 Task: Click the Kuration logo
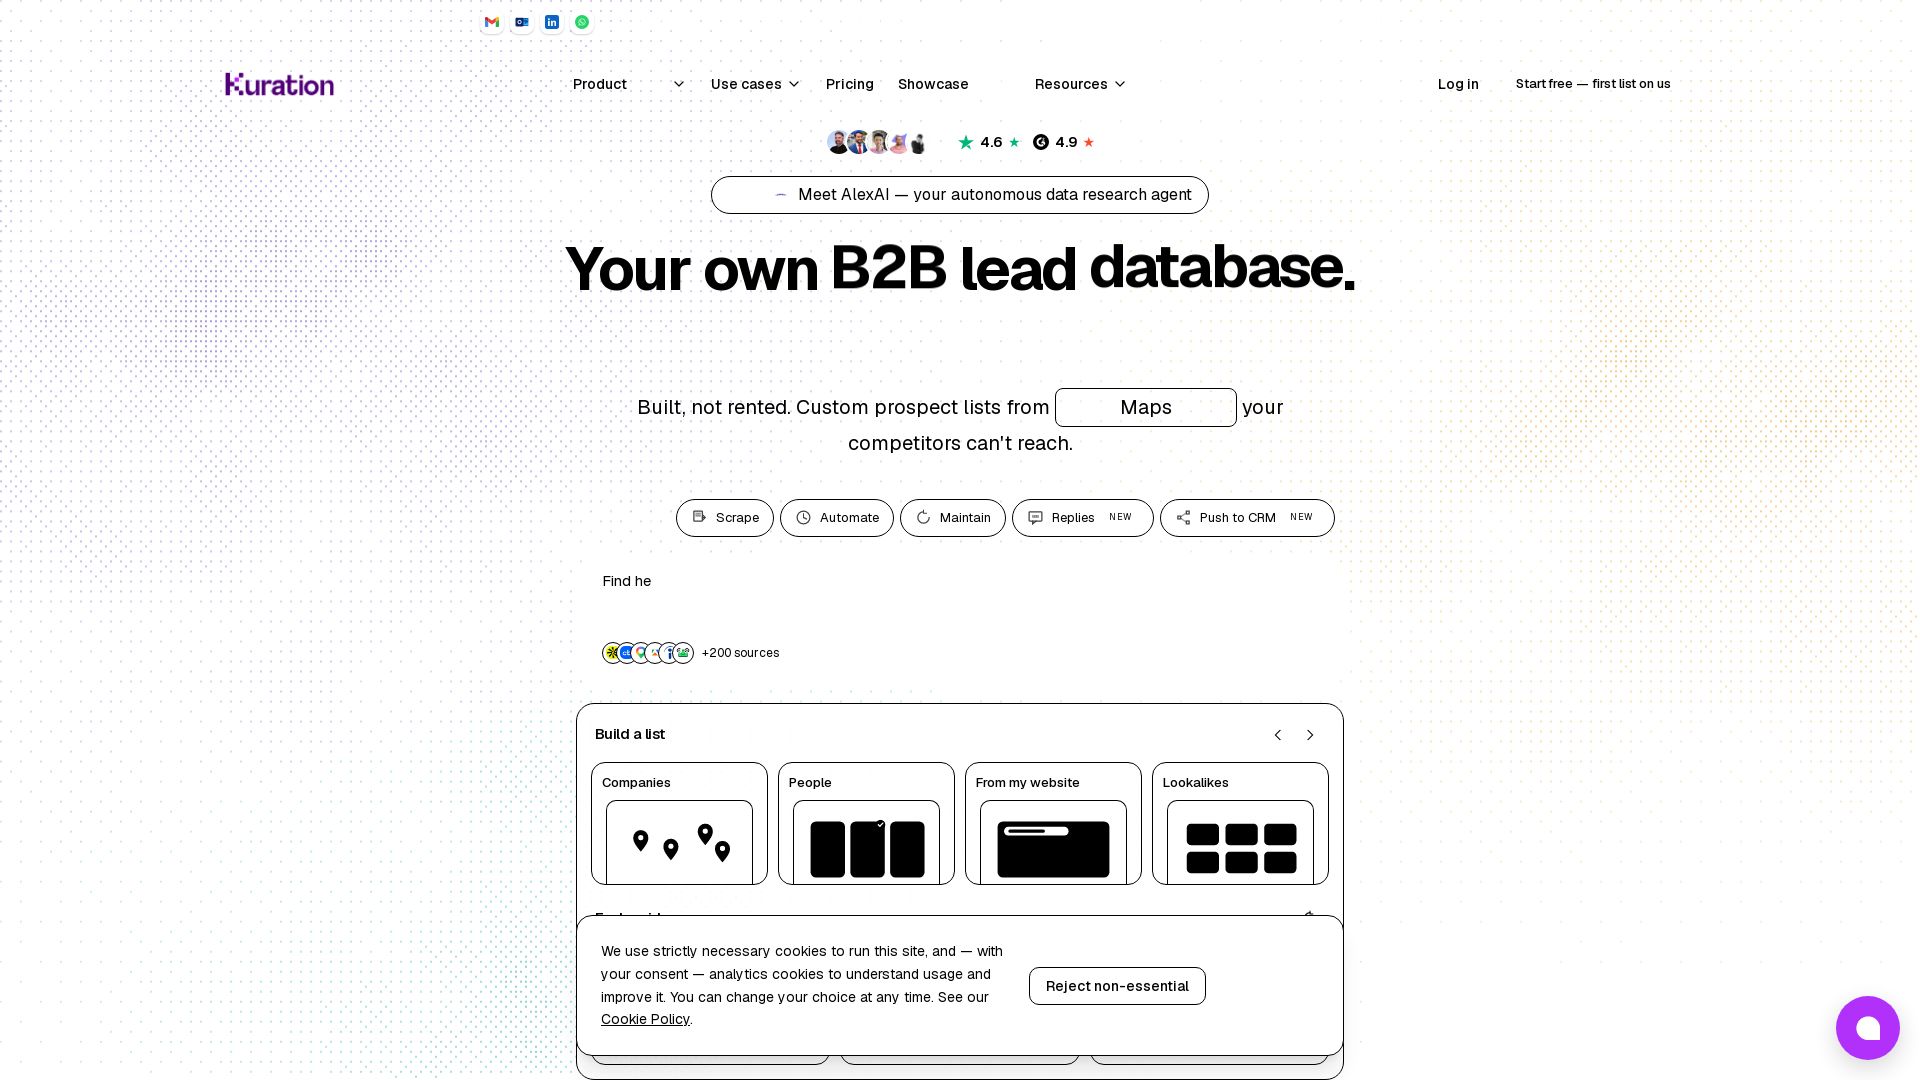(280, 84)
